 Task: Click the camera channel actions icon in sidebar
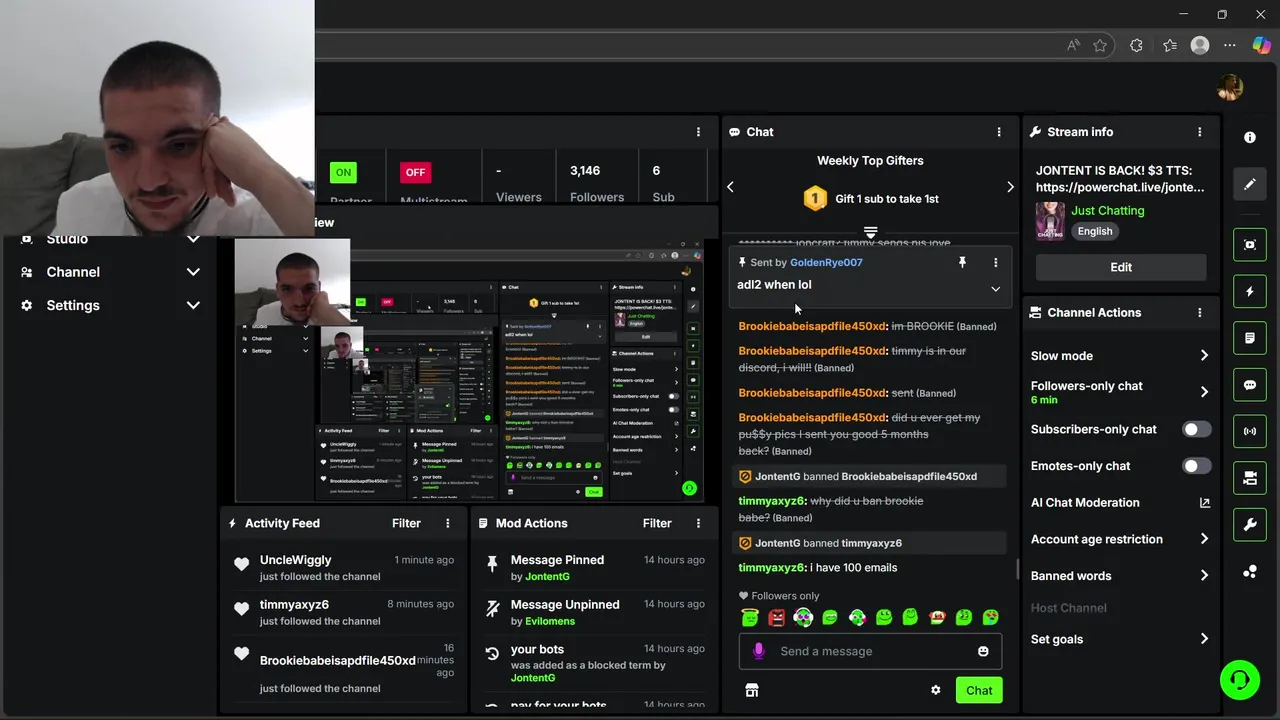tap(1250, 479)
